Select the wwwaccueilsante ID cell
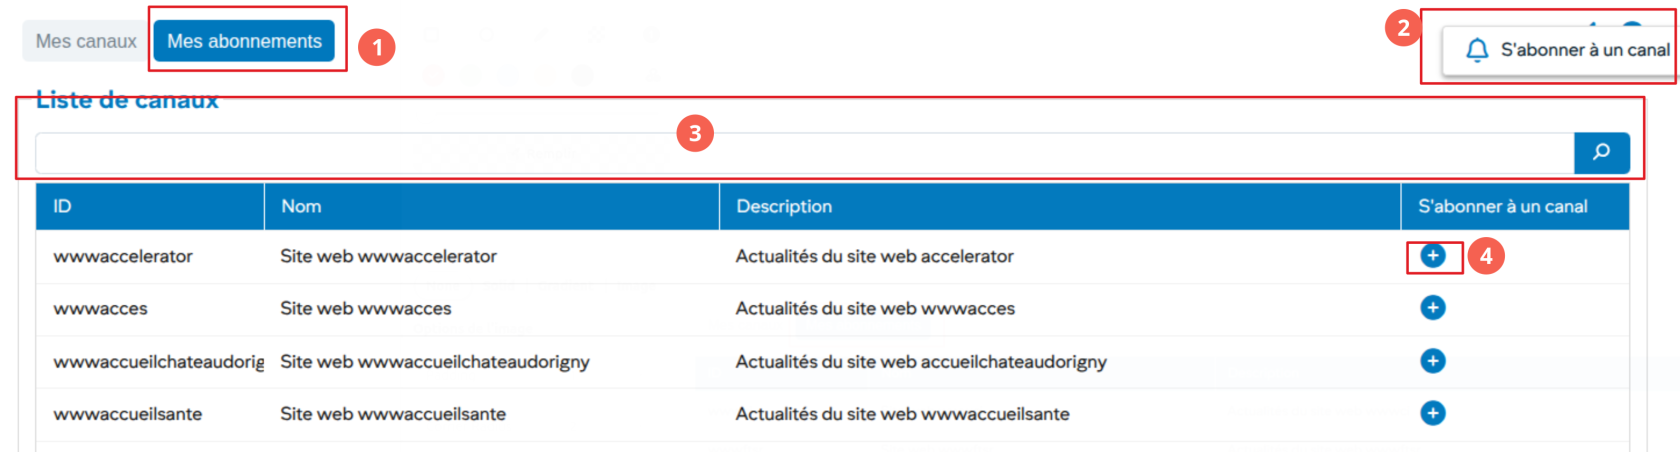Viewport: 1680px width, 452px height. coord(127,414)
